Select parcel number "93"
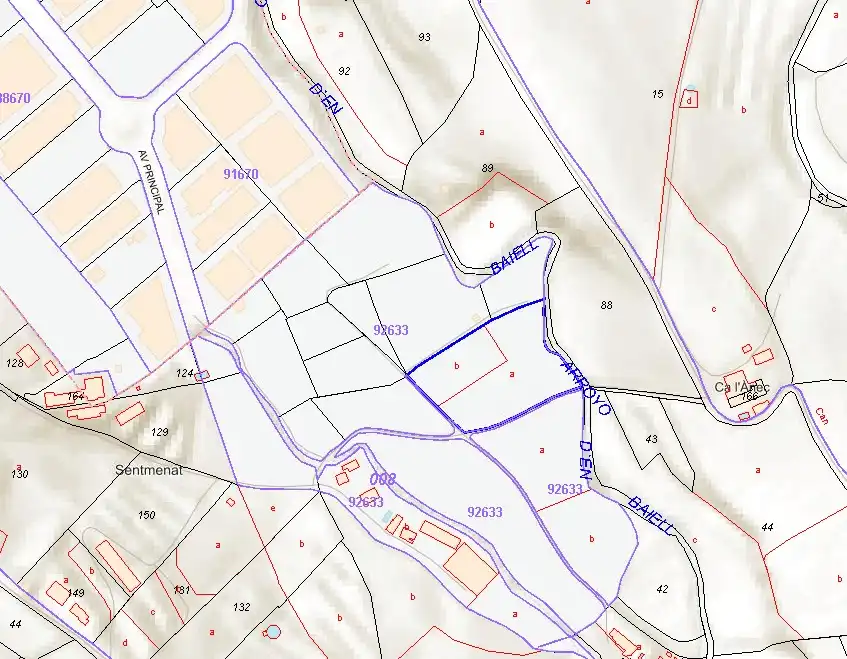The height and width of the screenshot is (659, 847). point(425,37)
